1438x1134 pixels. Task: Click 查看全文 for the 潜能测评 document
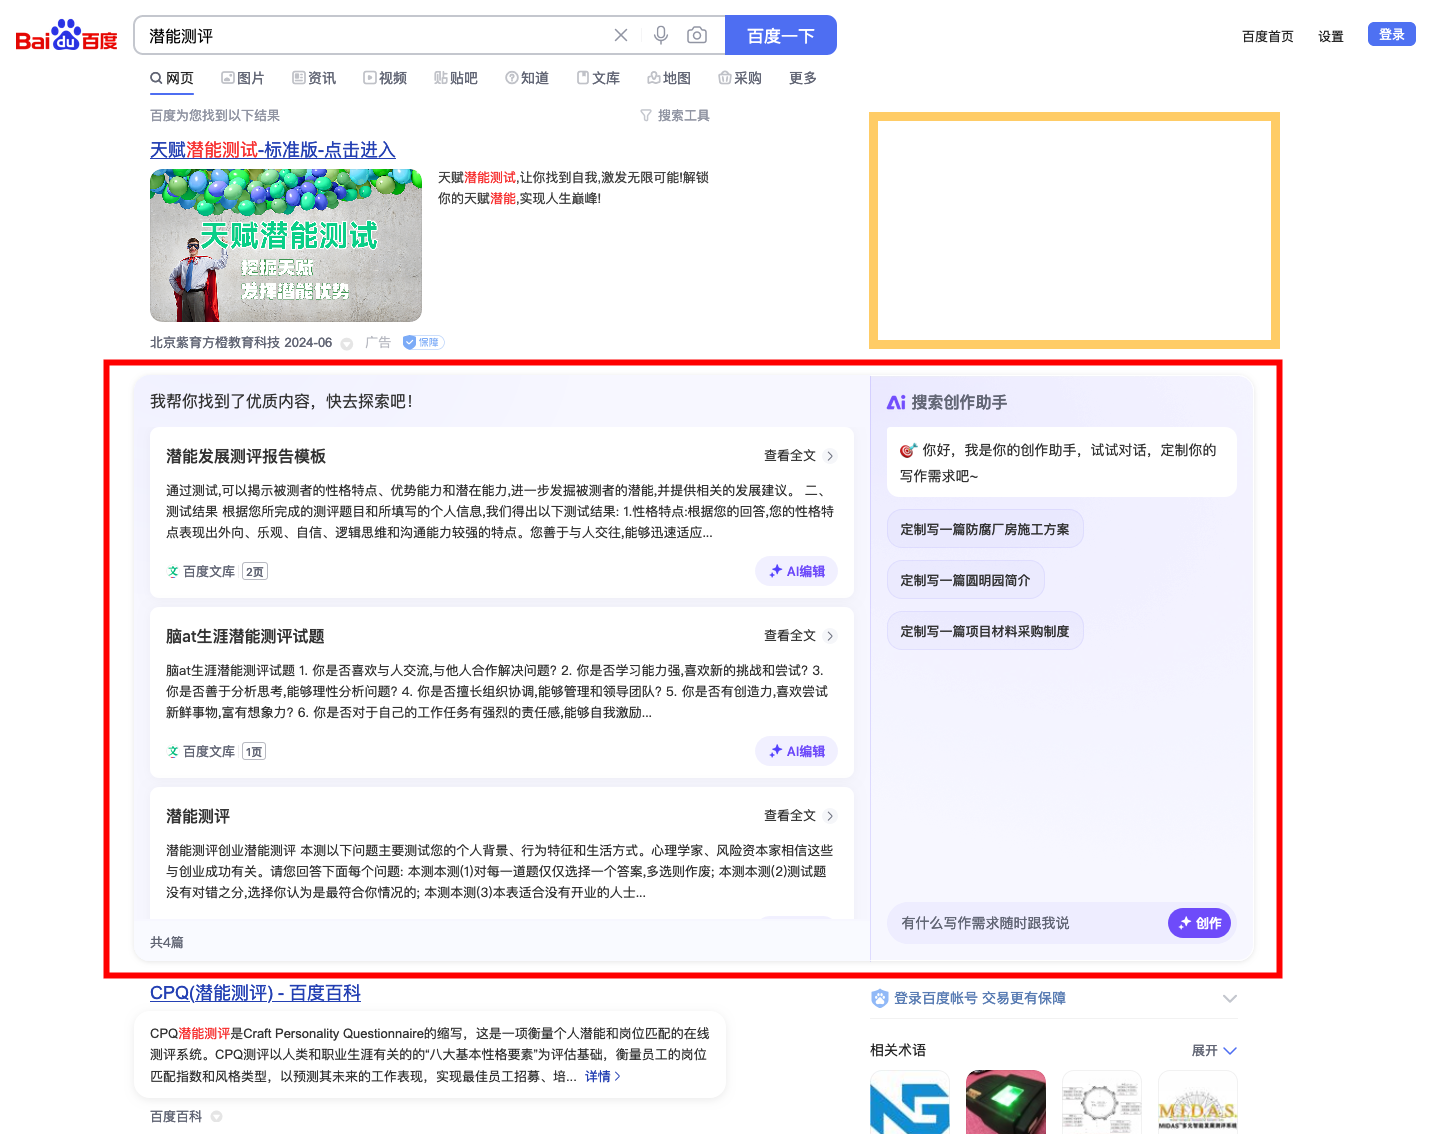point(799,816)
